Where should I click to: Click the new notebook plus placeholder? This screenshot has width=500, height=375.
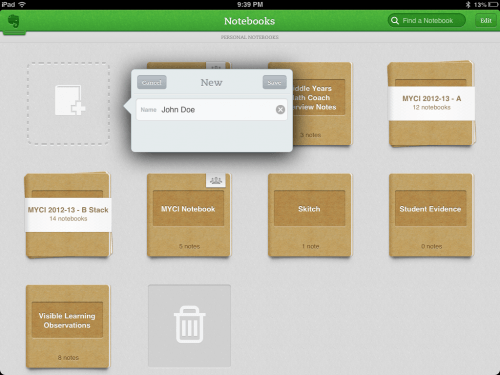click(69, 104)
